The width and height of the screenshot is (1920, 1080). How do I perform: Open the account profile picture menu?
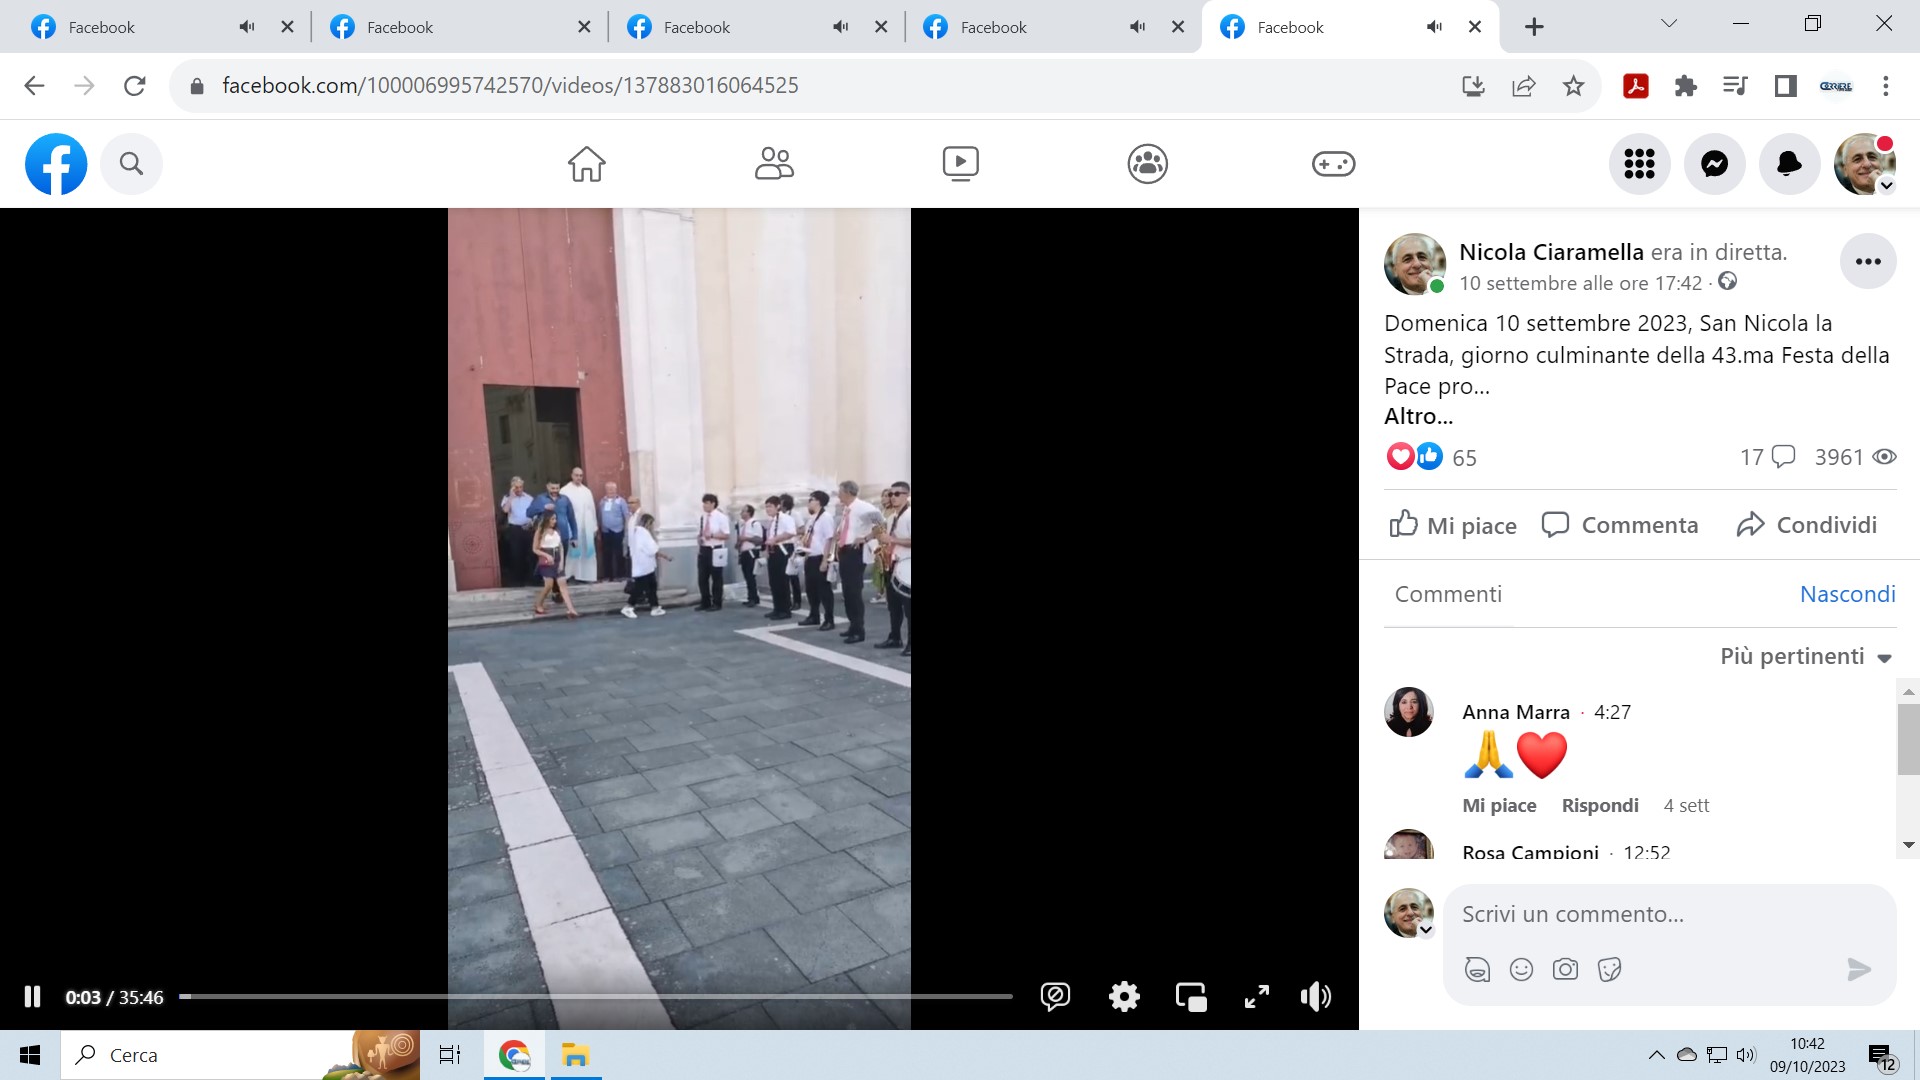tap(1865, 164)
